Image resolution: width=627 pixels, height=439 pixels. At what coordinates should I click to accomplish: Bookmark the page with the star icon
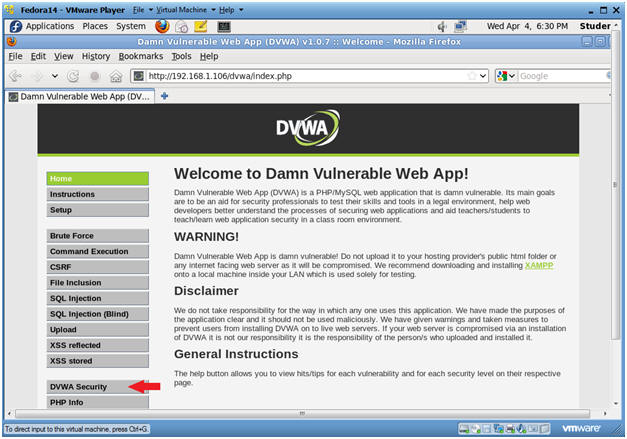(472, 76)
